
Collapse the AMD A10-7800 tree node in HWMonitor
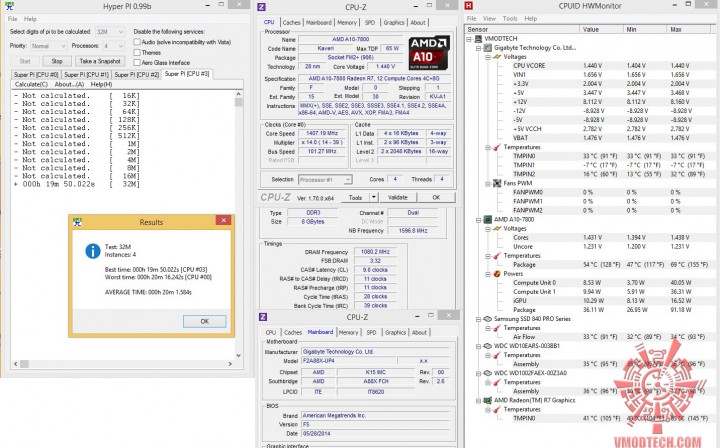point(478,220)
